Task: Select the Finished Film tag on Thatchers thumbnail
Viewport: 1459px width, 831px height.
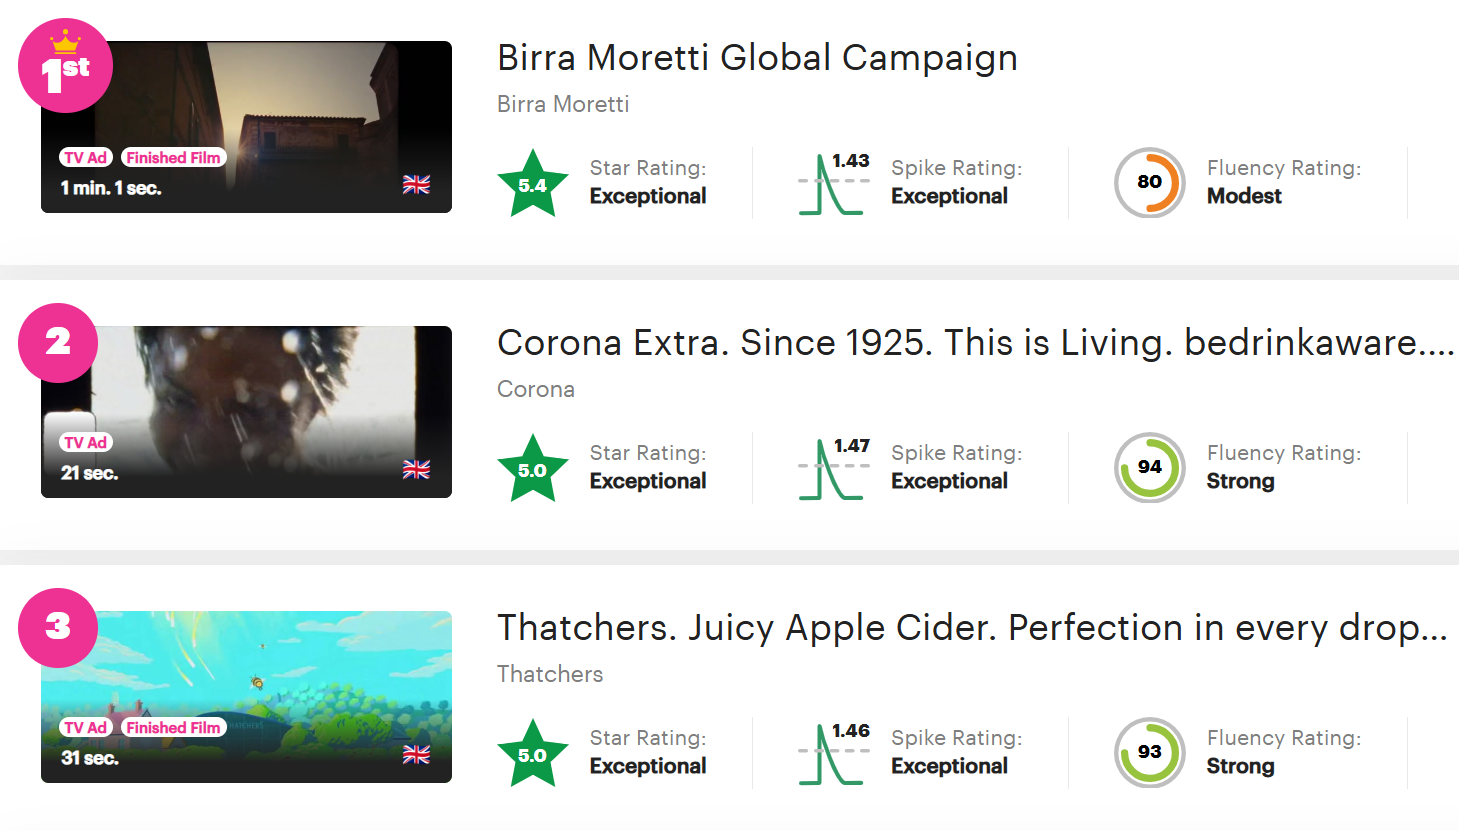Action: (173, 728)
